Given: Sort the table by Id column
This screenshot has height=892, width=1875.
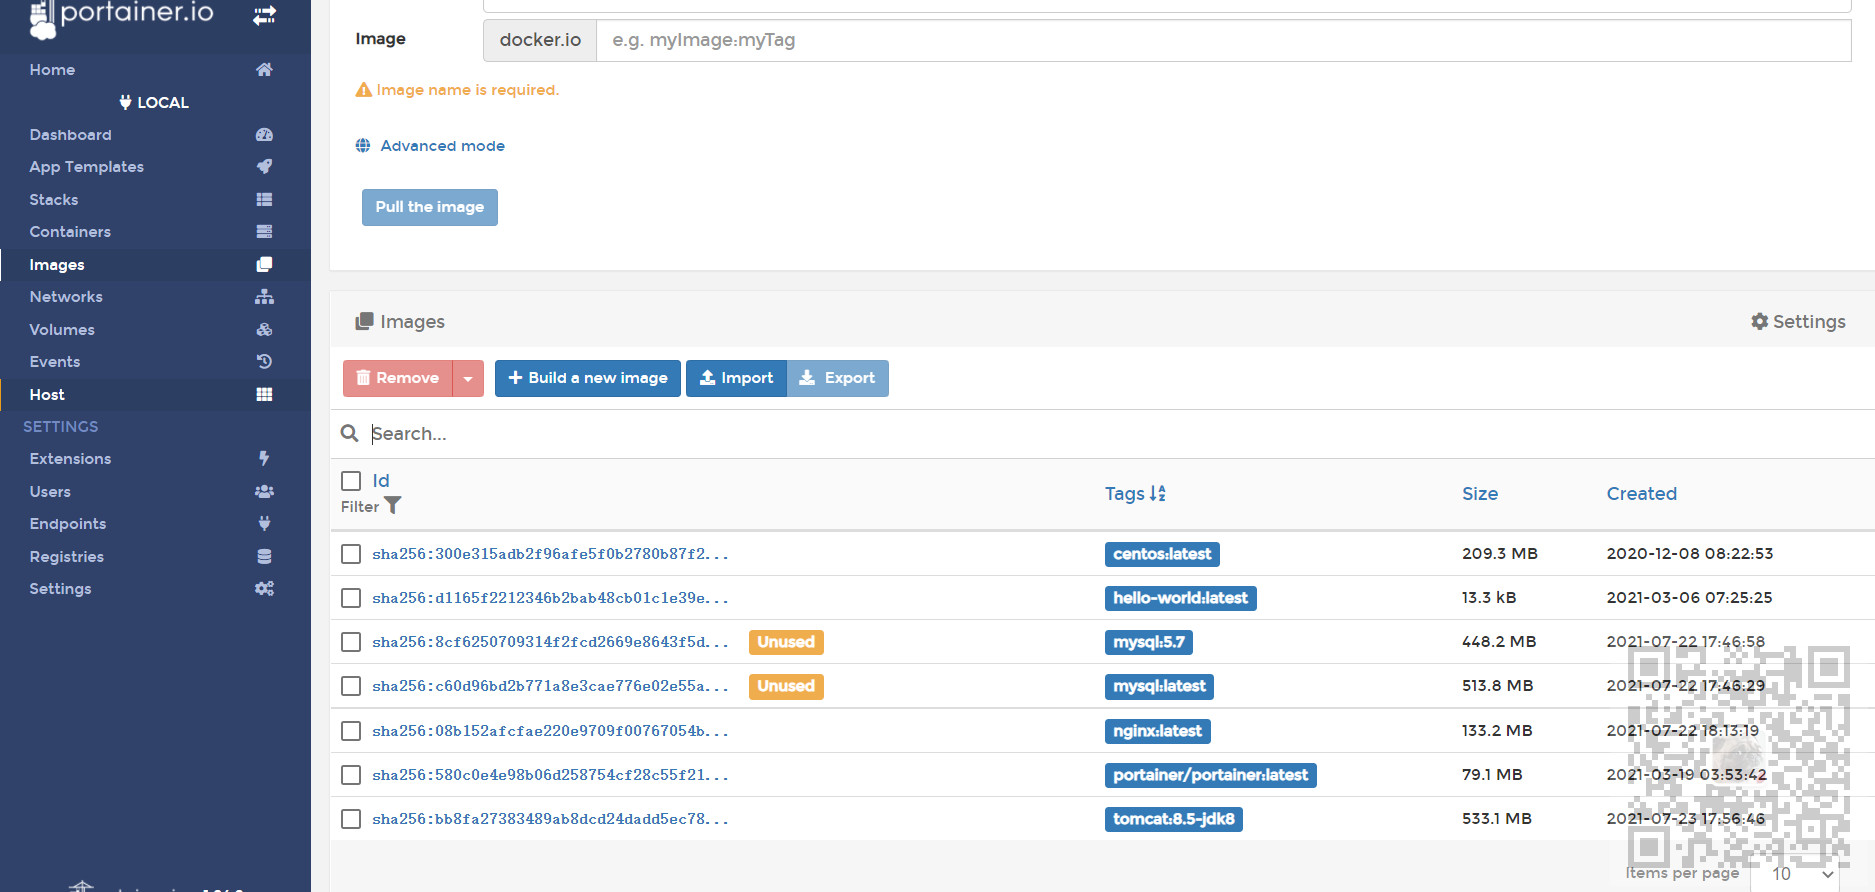Looking at the screenshot, I should 381,481.
